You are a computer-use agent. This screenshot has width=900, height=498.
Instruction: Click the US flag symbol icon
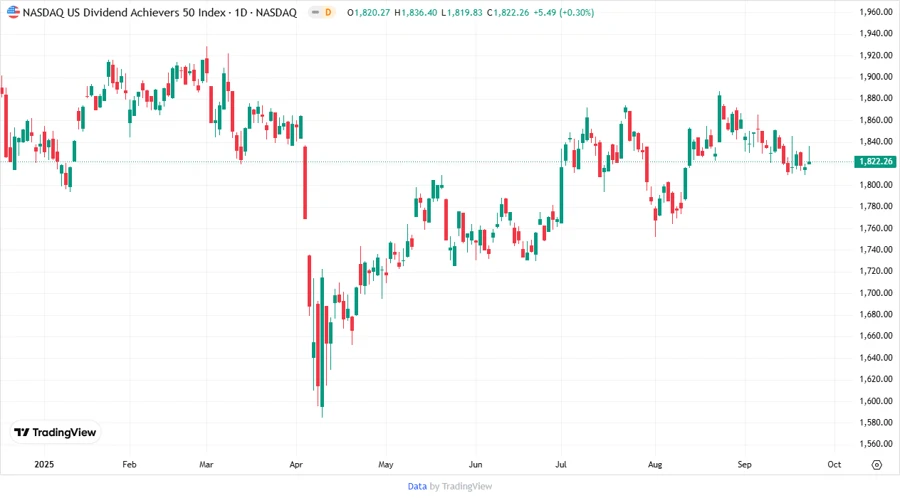[13, 12]
